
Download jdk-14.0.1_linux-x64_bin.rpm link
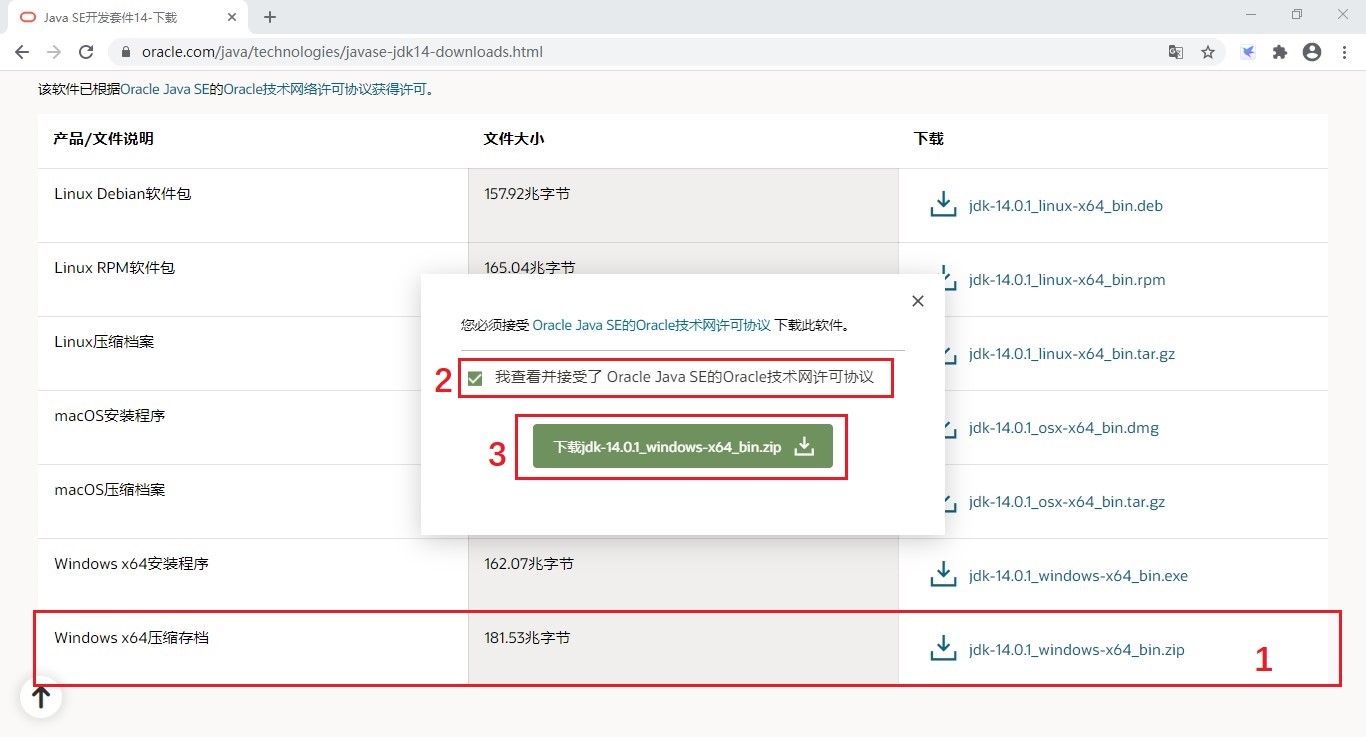tap(1067, 280)
